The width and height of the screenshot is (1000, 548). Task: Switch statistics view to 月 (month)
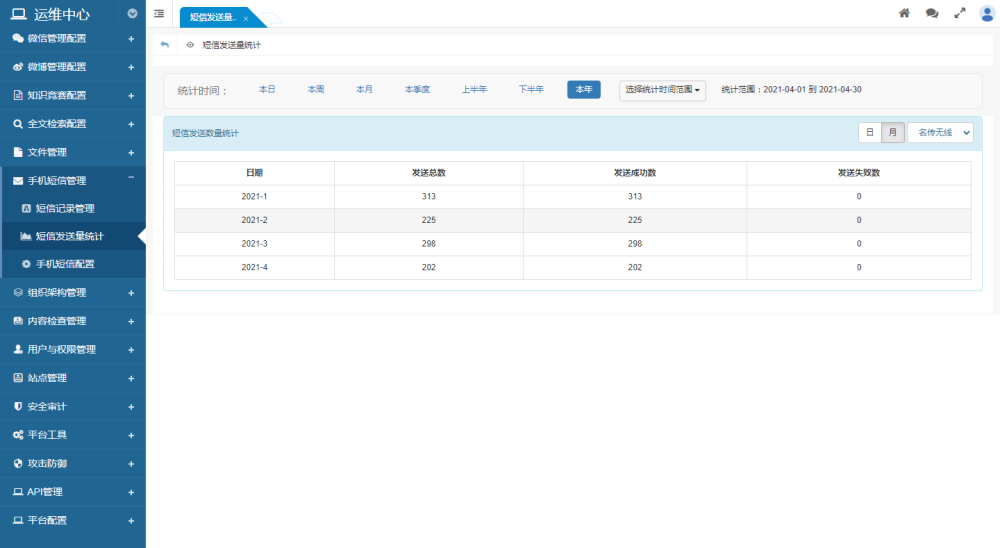coord(893,132)
